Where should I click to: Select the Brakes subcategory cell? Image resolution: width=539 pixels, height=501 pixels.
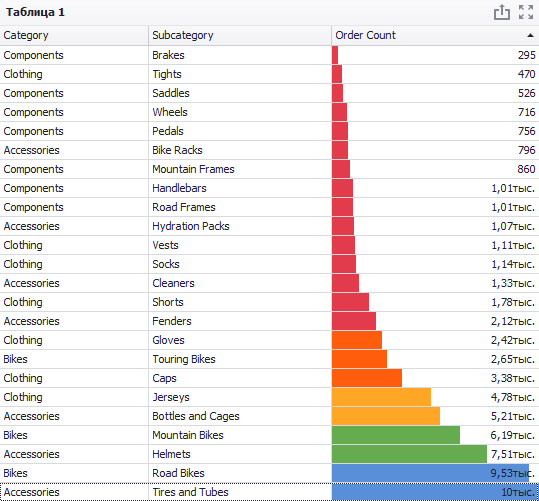(240, 55)
